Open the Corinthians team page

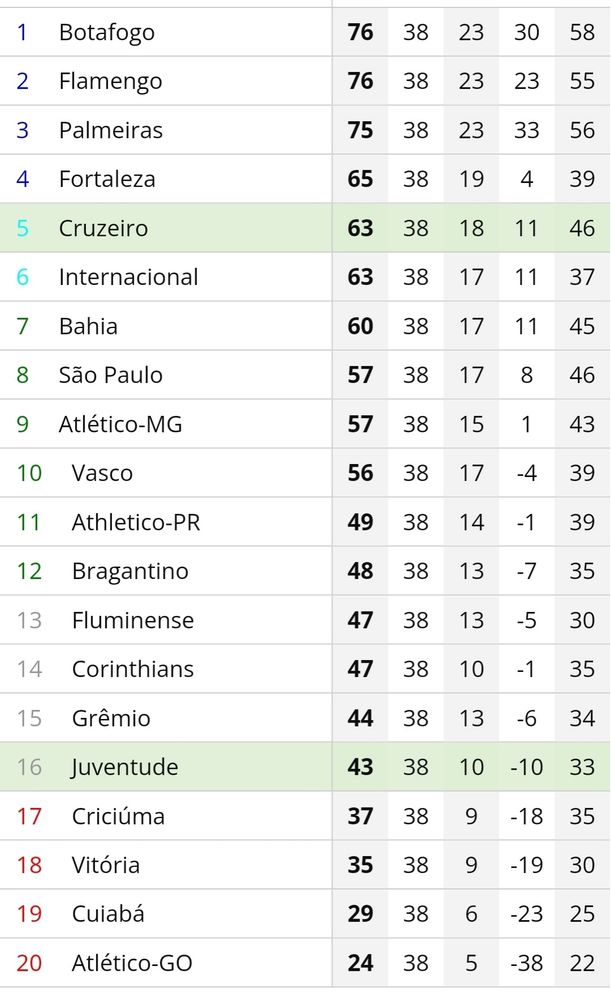133,669
